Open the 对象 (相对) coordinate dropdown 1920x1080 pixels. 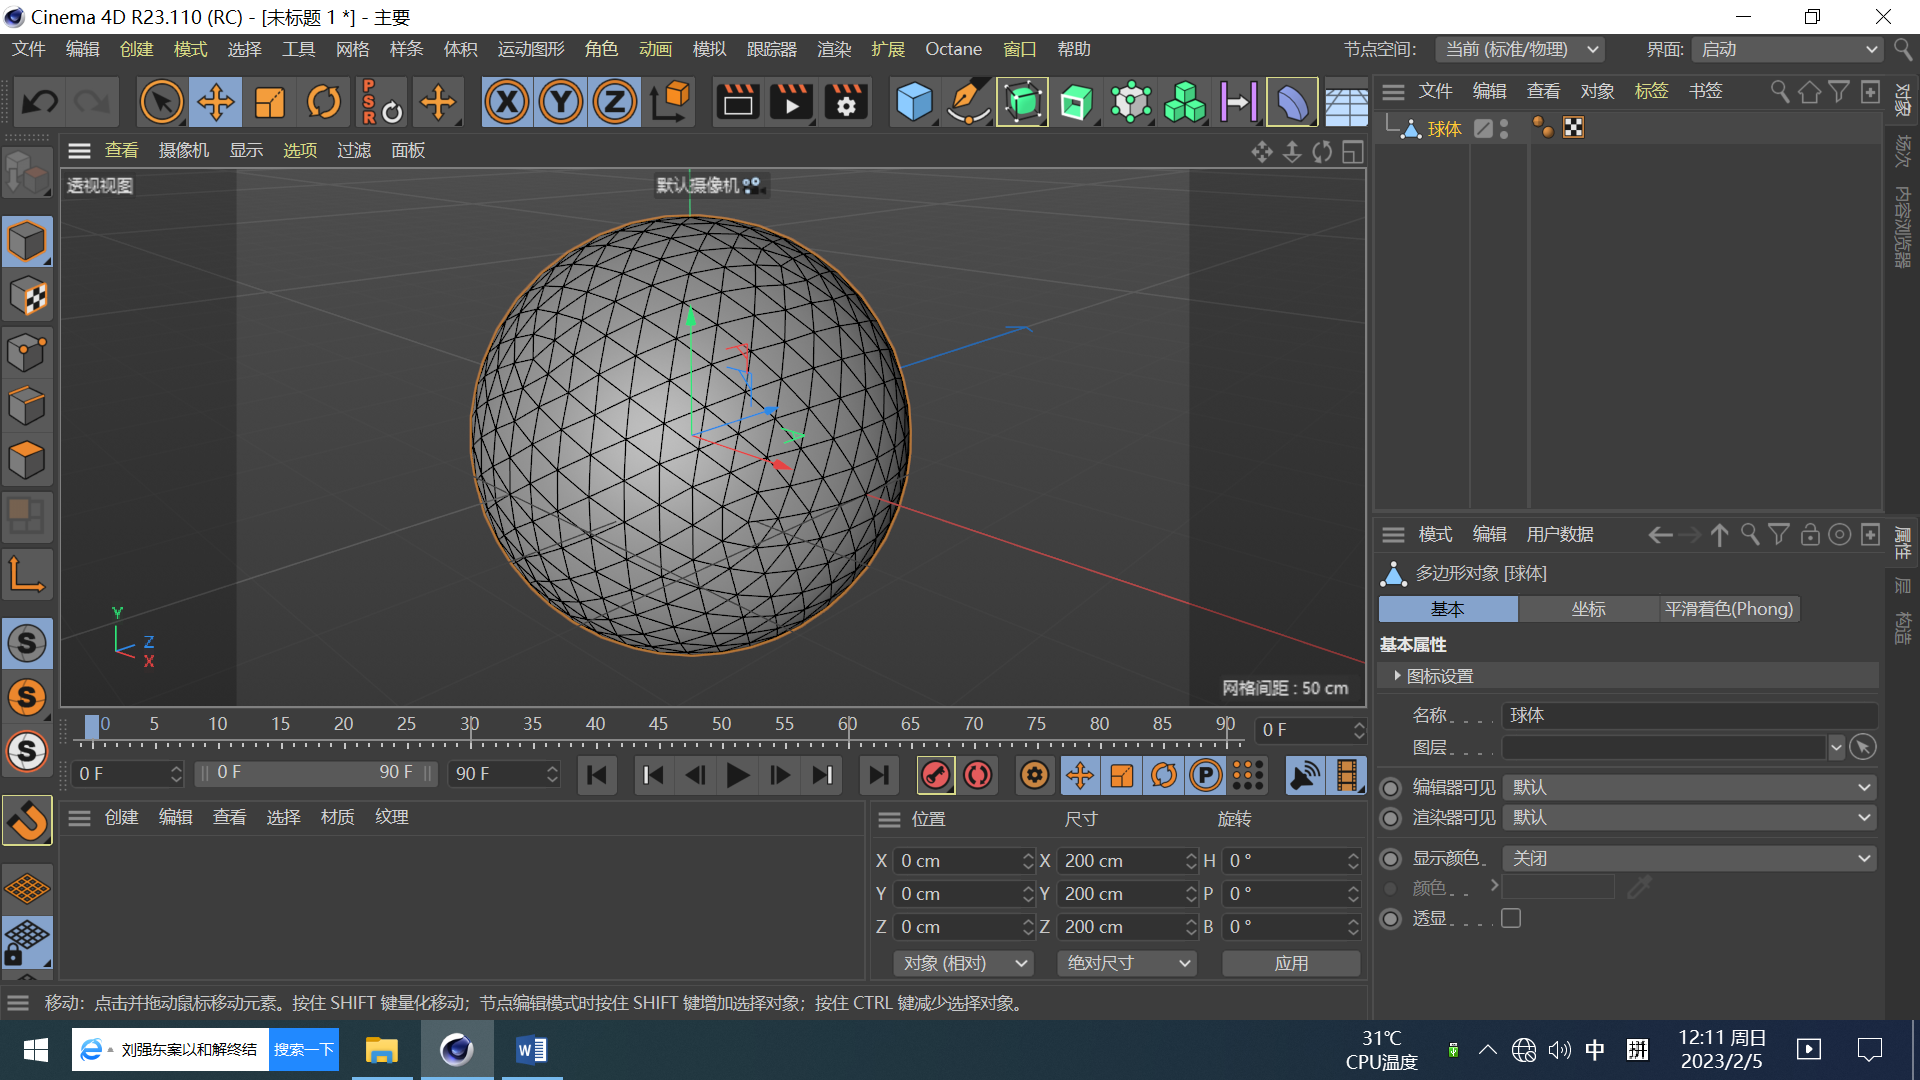(x=964, y=963)
